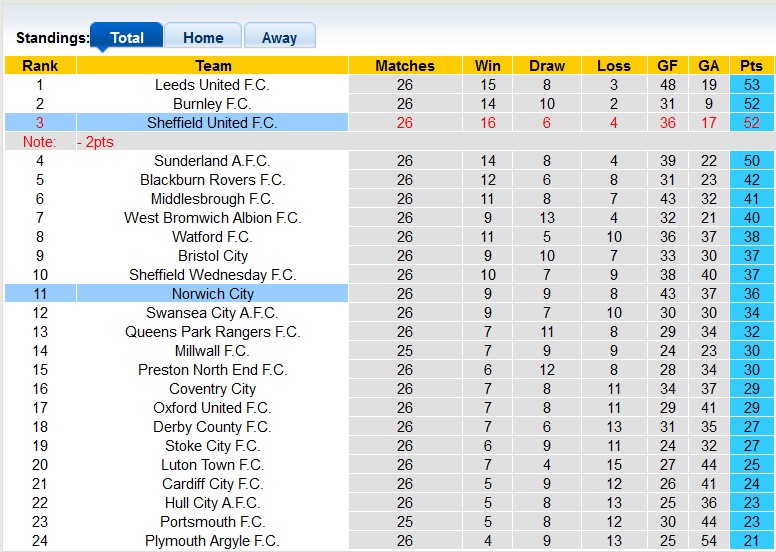Click the Norwich City highlighted row

[212, 294]
